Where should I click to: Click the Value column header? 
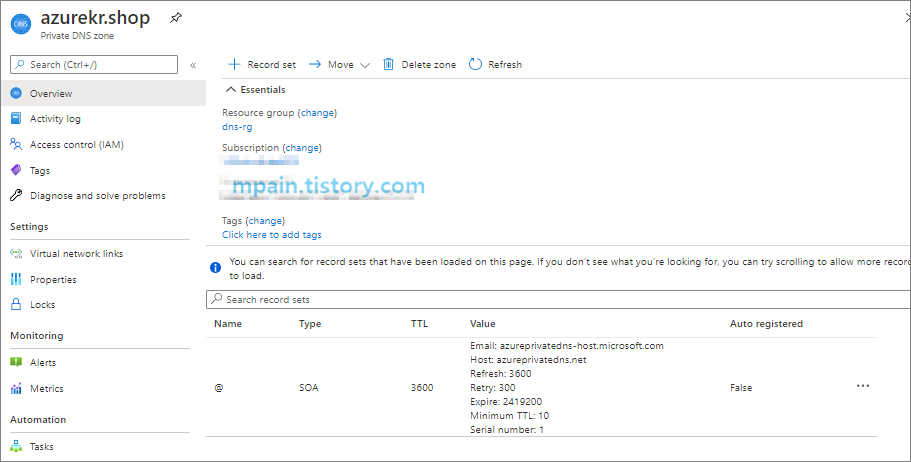482,324
